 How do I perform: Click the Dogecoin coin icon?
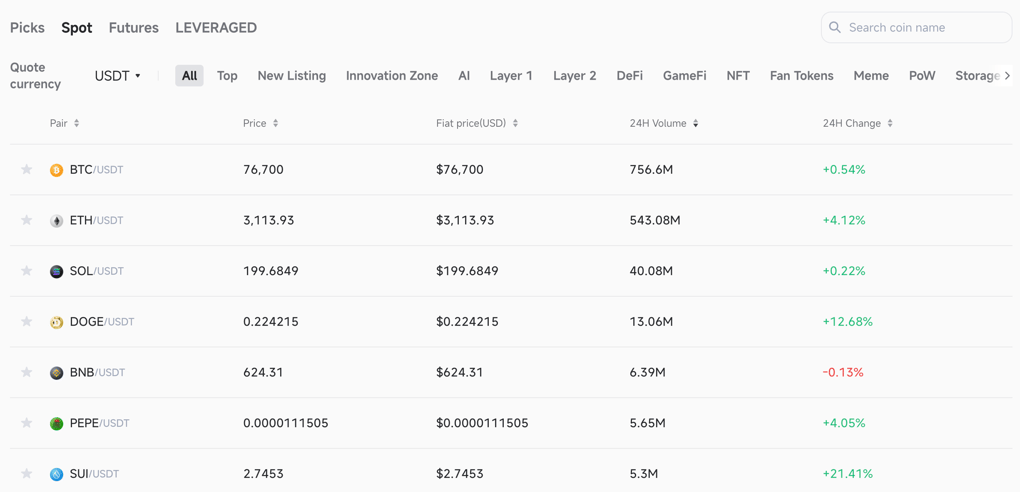(x=57, y=323)
